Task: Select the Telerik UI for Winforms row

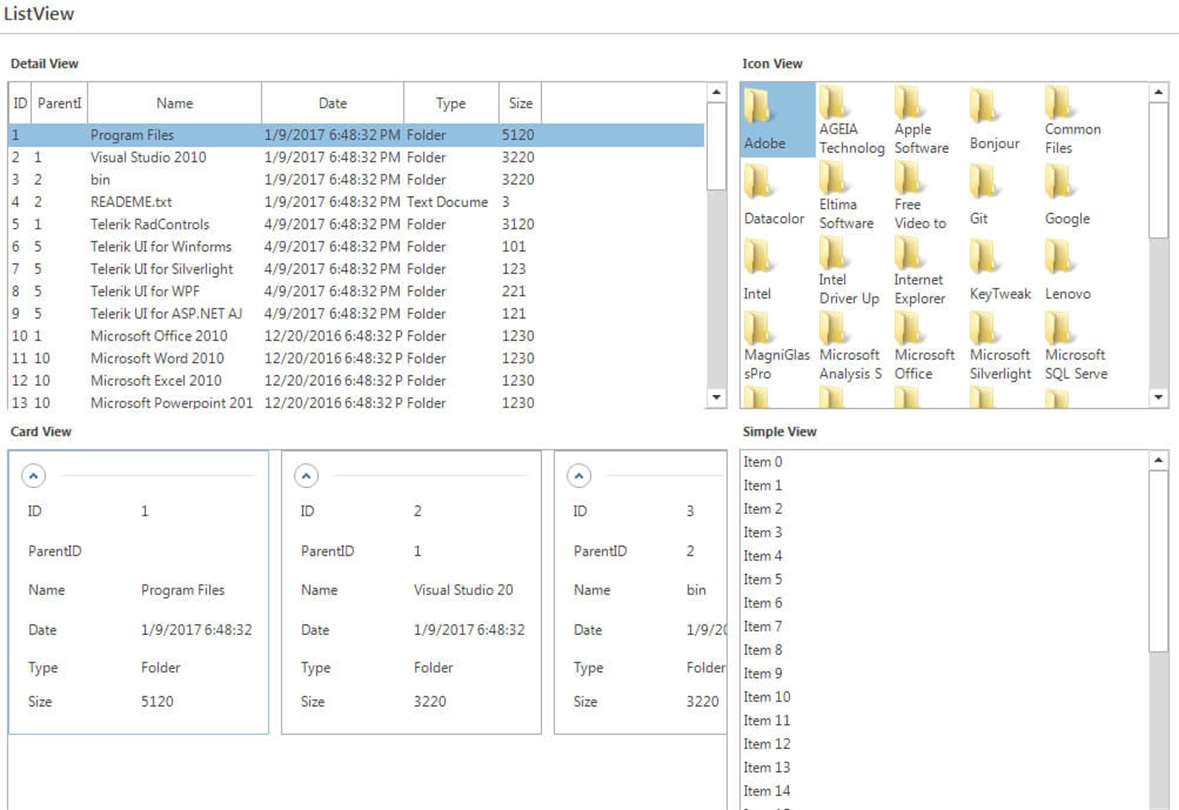Action: (356, 247)
